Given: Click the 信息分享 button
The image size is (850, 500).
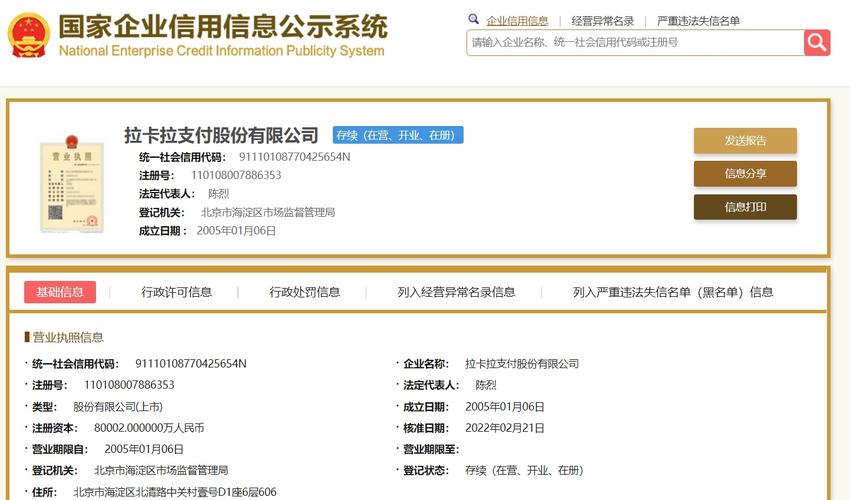Looking at the screenshot, I should click(745, 174).
